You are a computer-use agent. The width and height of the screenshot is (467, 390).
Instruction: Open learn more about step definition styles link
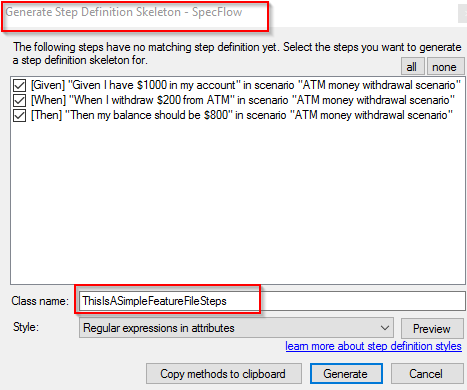(x=373, y=346)
